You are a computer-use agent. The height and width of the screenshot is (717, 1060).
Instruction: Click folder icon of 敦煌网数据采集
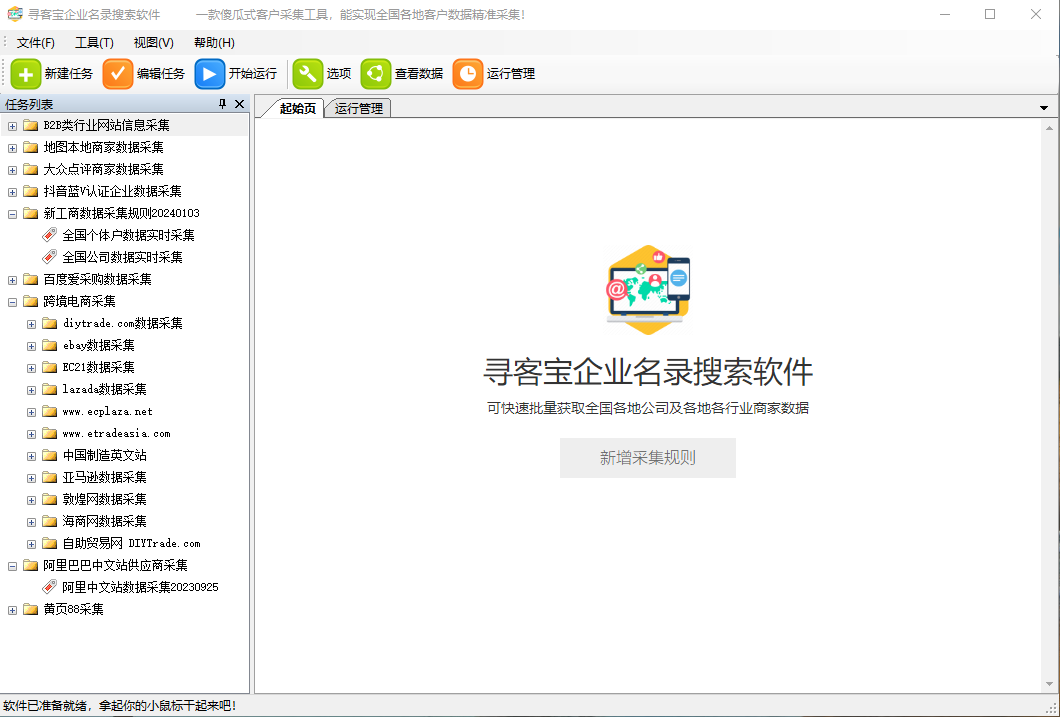tap(49, 499)
